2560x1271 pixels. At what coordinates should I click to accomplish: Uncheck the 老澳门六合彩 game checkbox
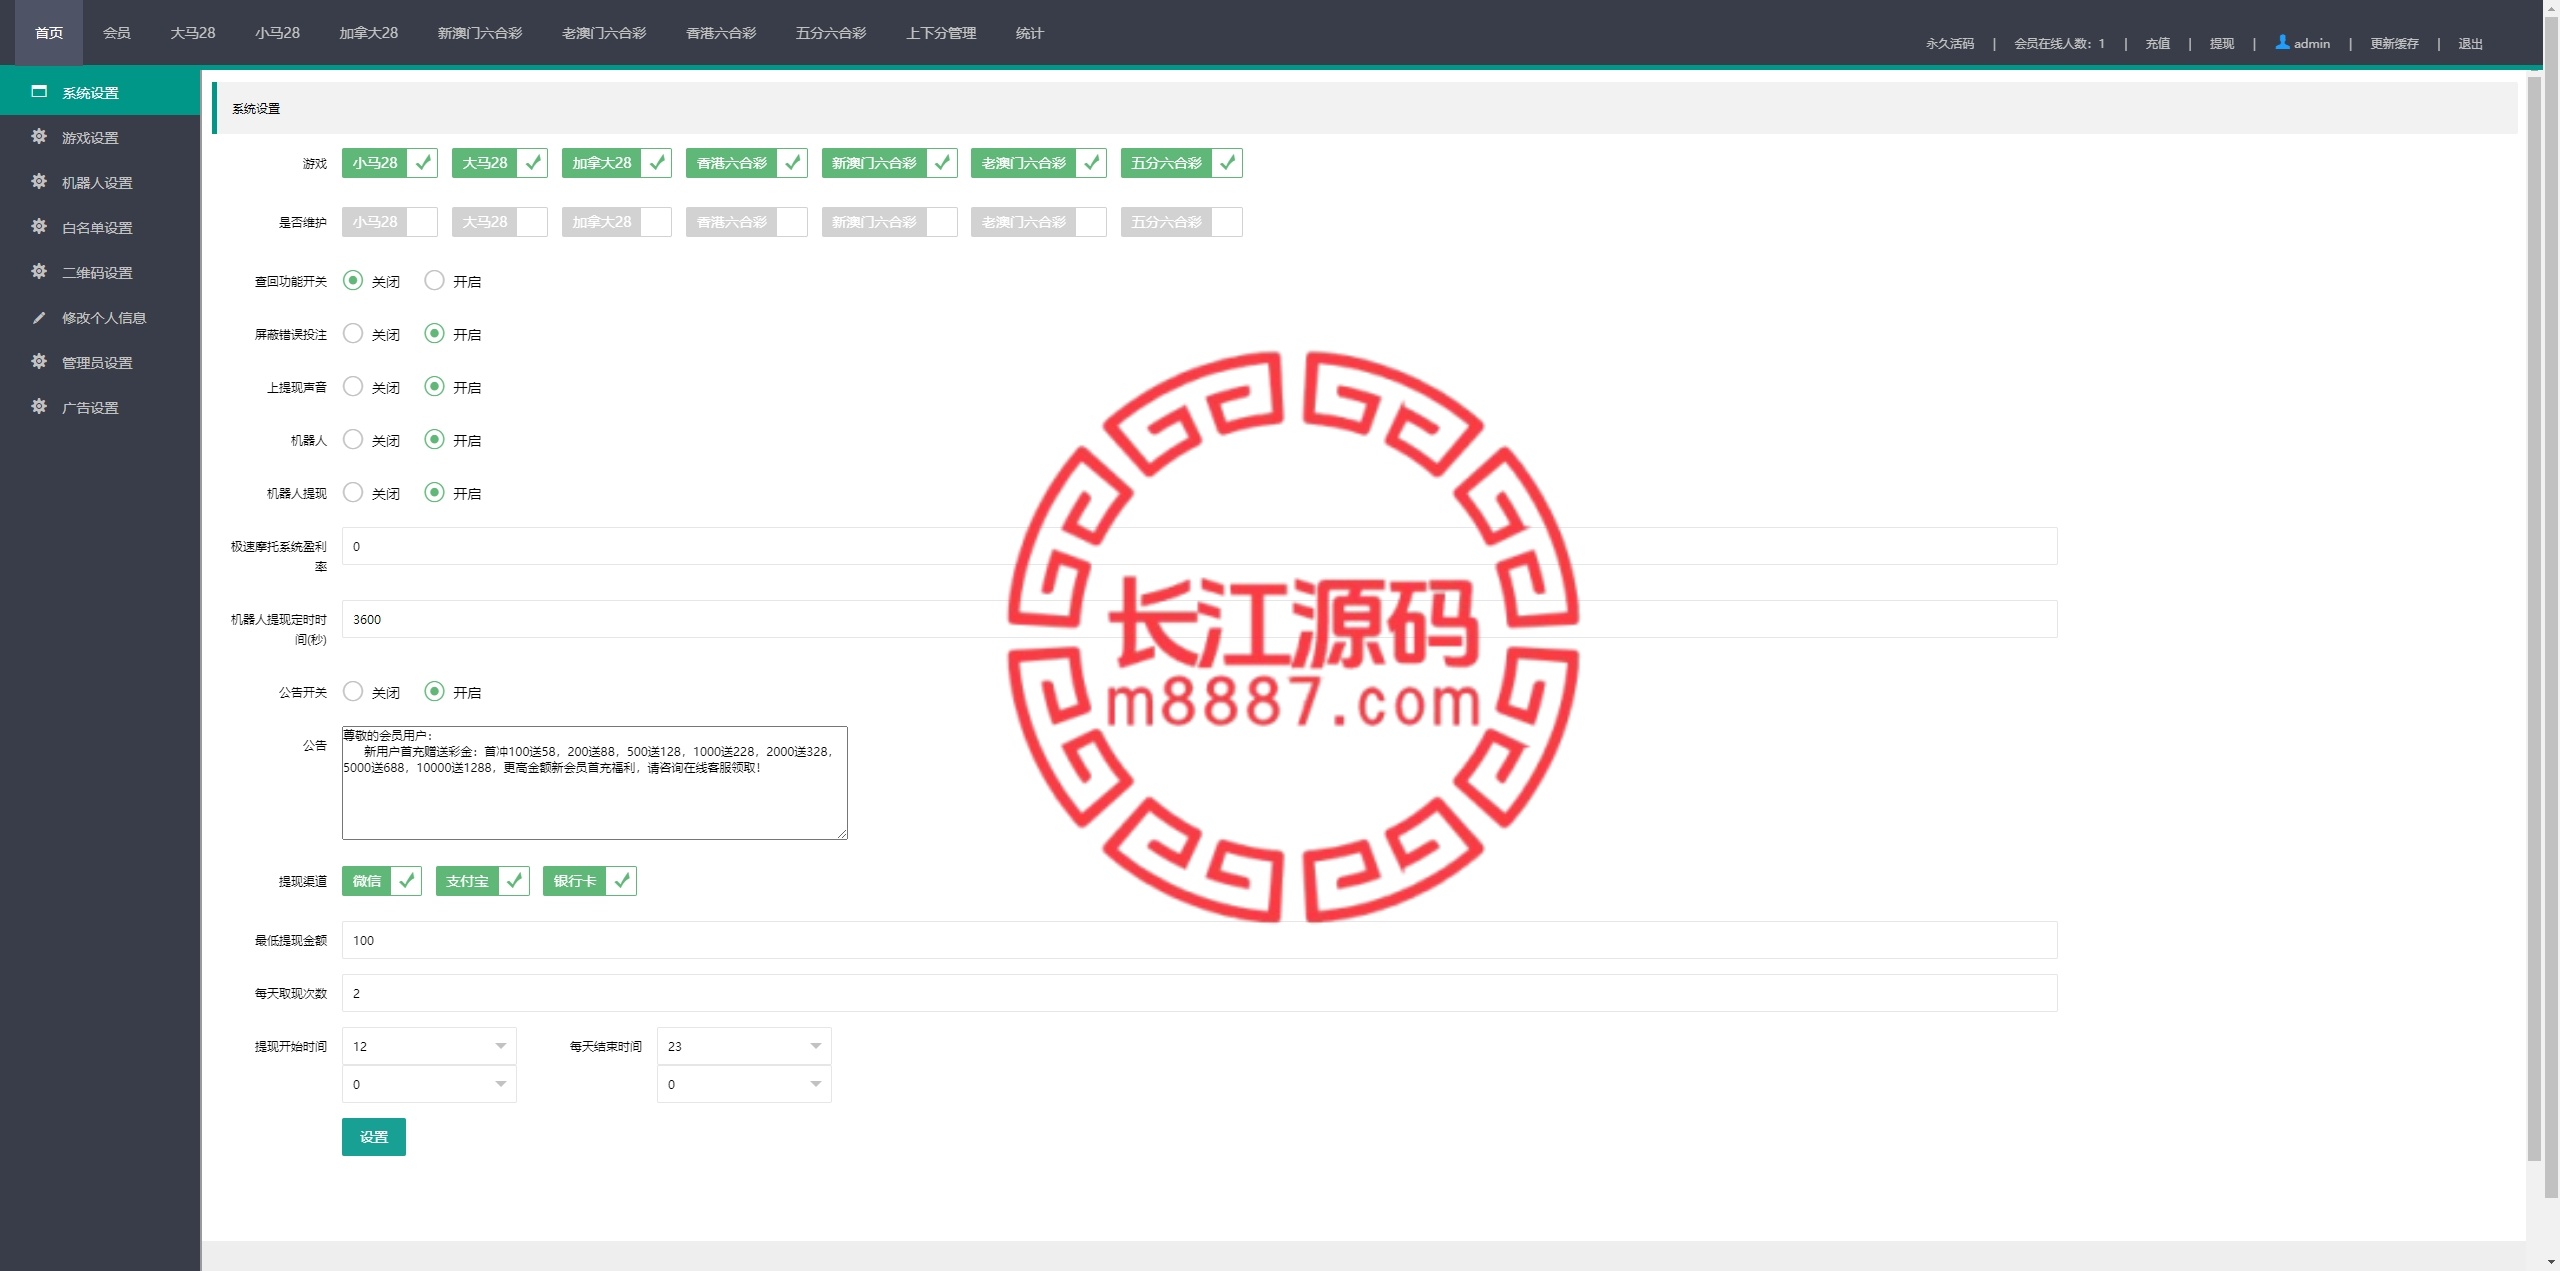pyautogui.click(x=1038, y=163)
